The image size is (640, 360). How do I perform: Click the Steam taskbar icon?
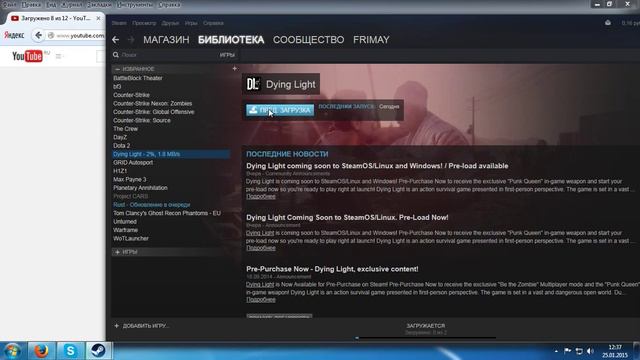click(98, 351)
